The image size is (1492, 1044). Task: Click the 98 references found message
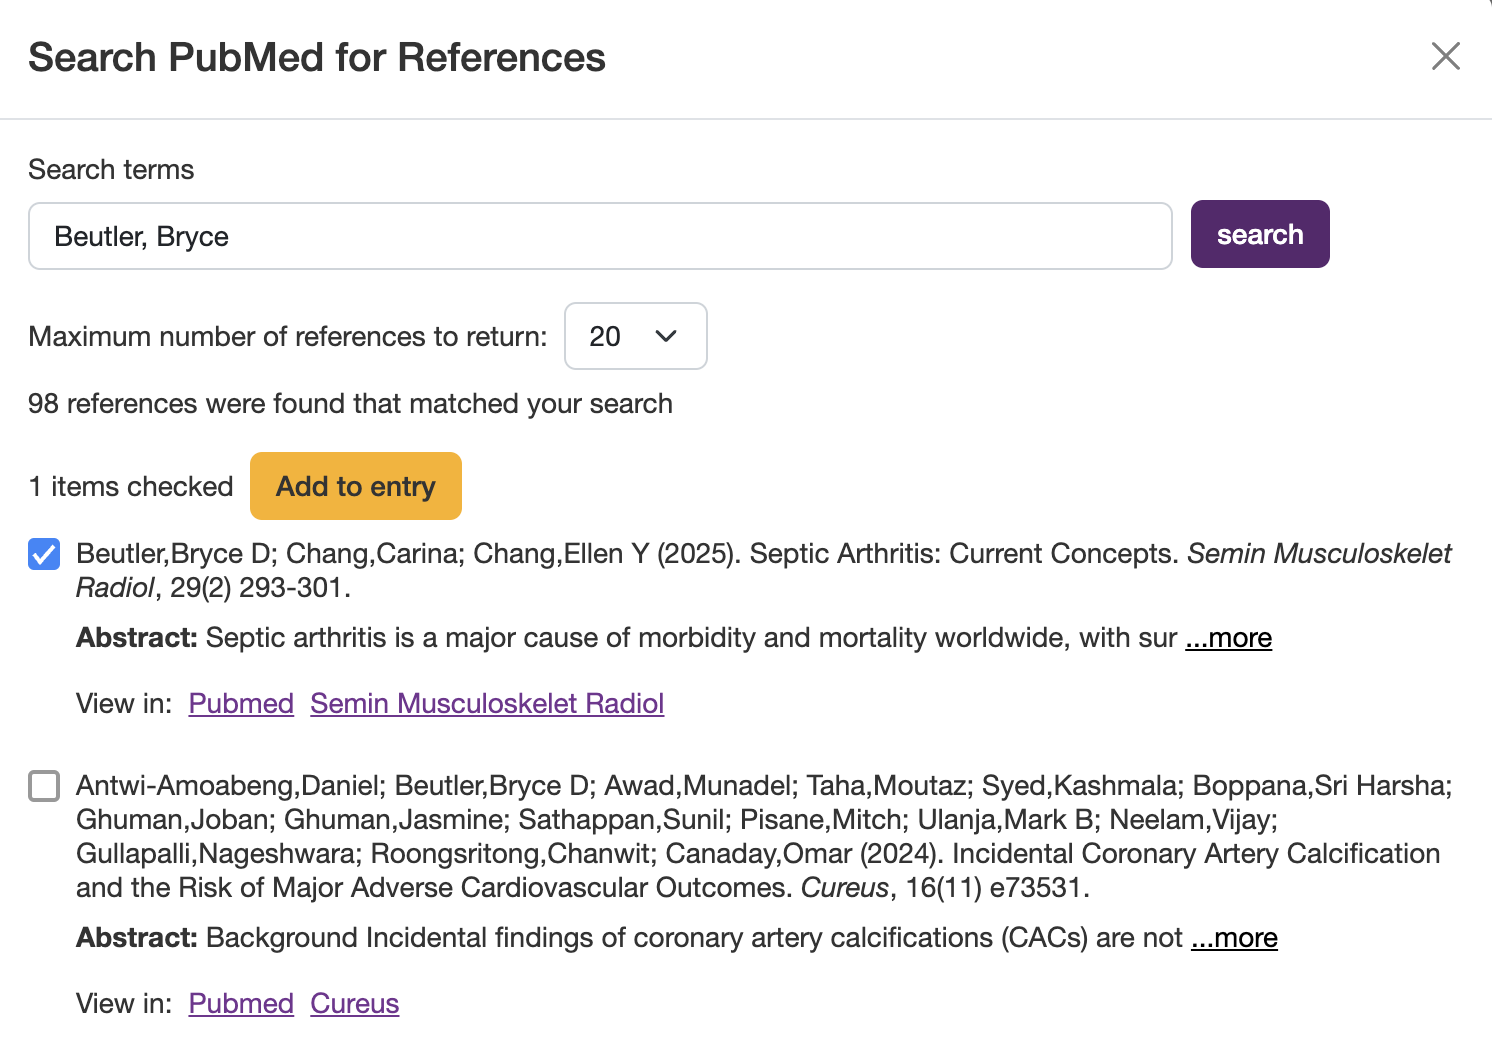[x=349, y=403]
